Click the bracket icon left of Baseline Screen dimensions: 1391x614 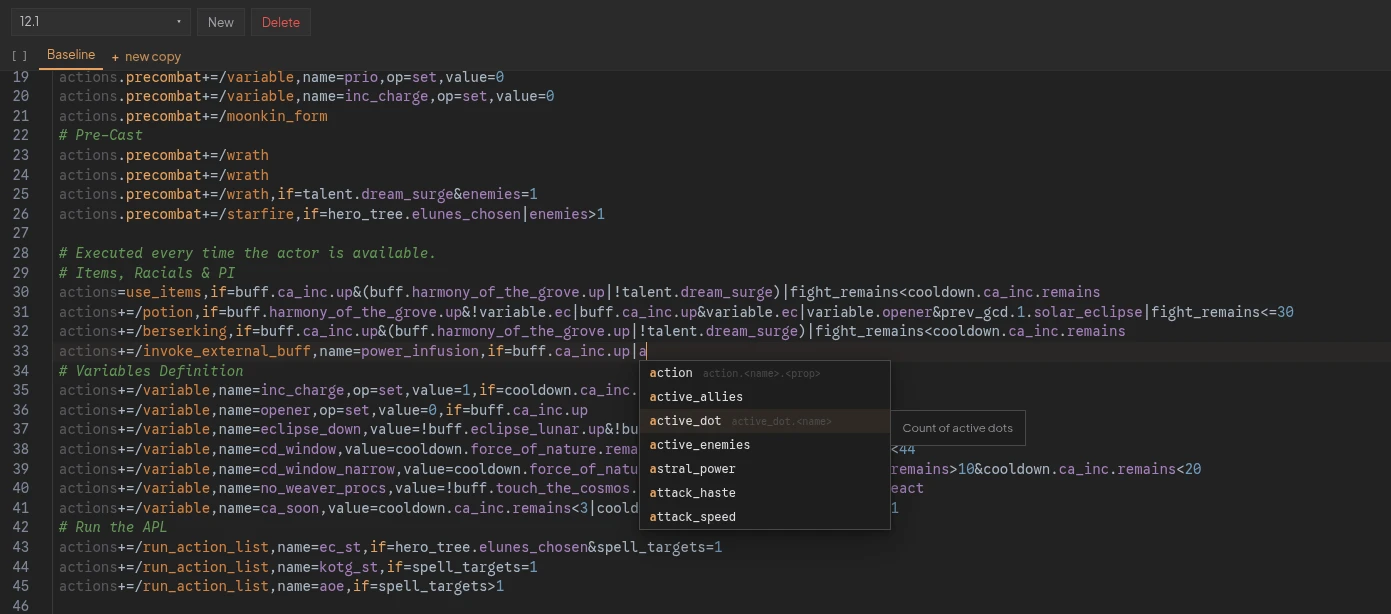click(20, 57)
